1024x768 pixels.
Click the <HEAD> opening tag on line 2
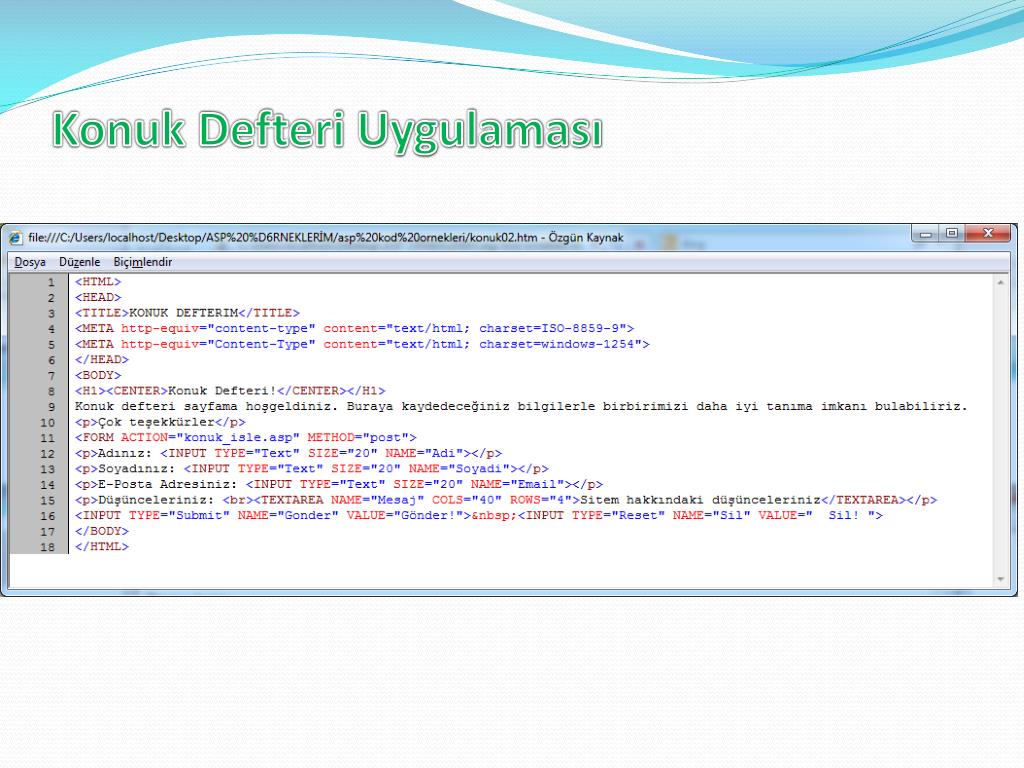coord(98,297)
